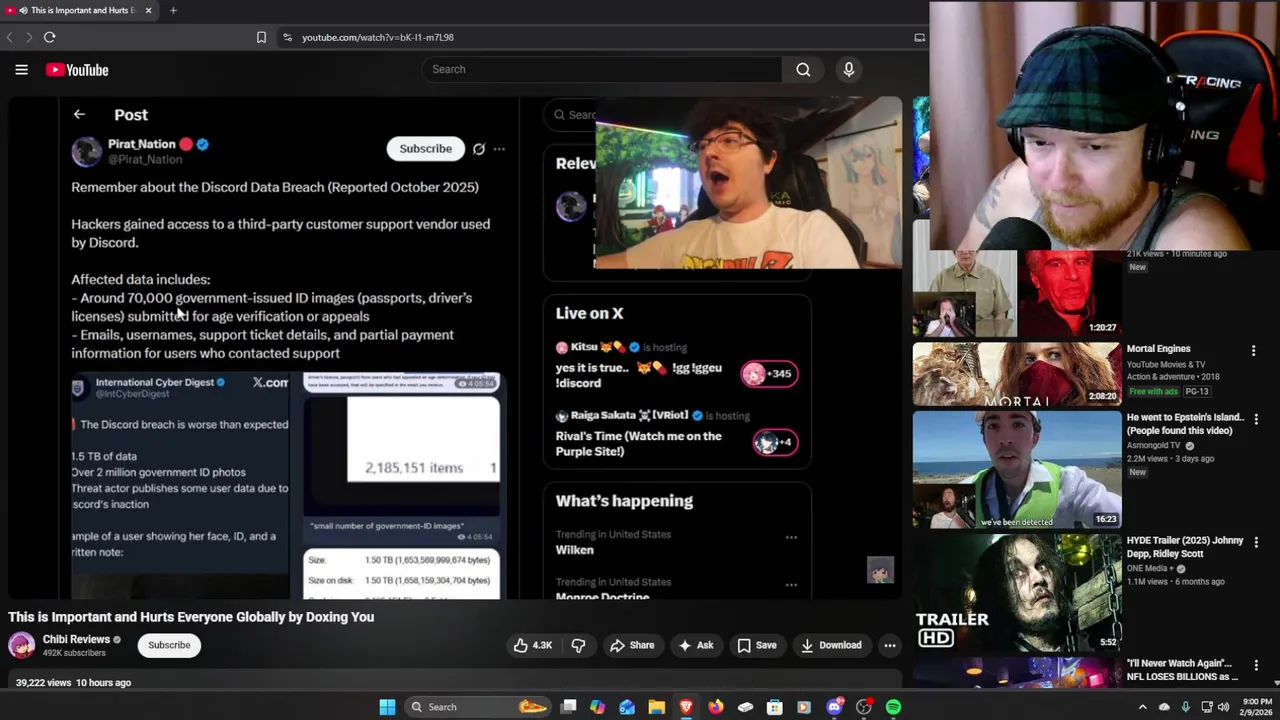Click the Pirat_Nation profile avatar
The image size is (1280, 720).
tap(87, 151)
